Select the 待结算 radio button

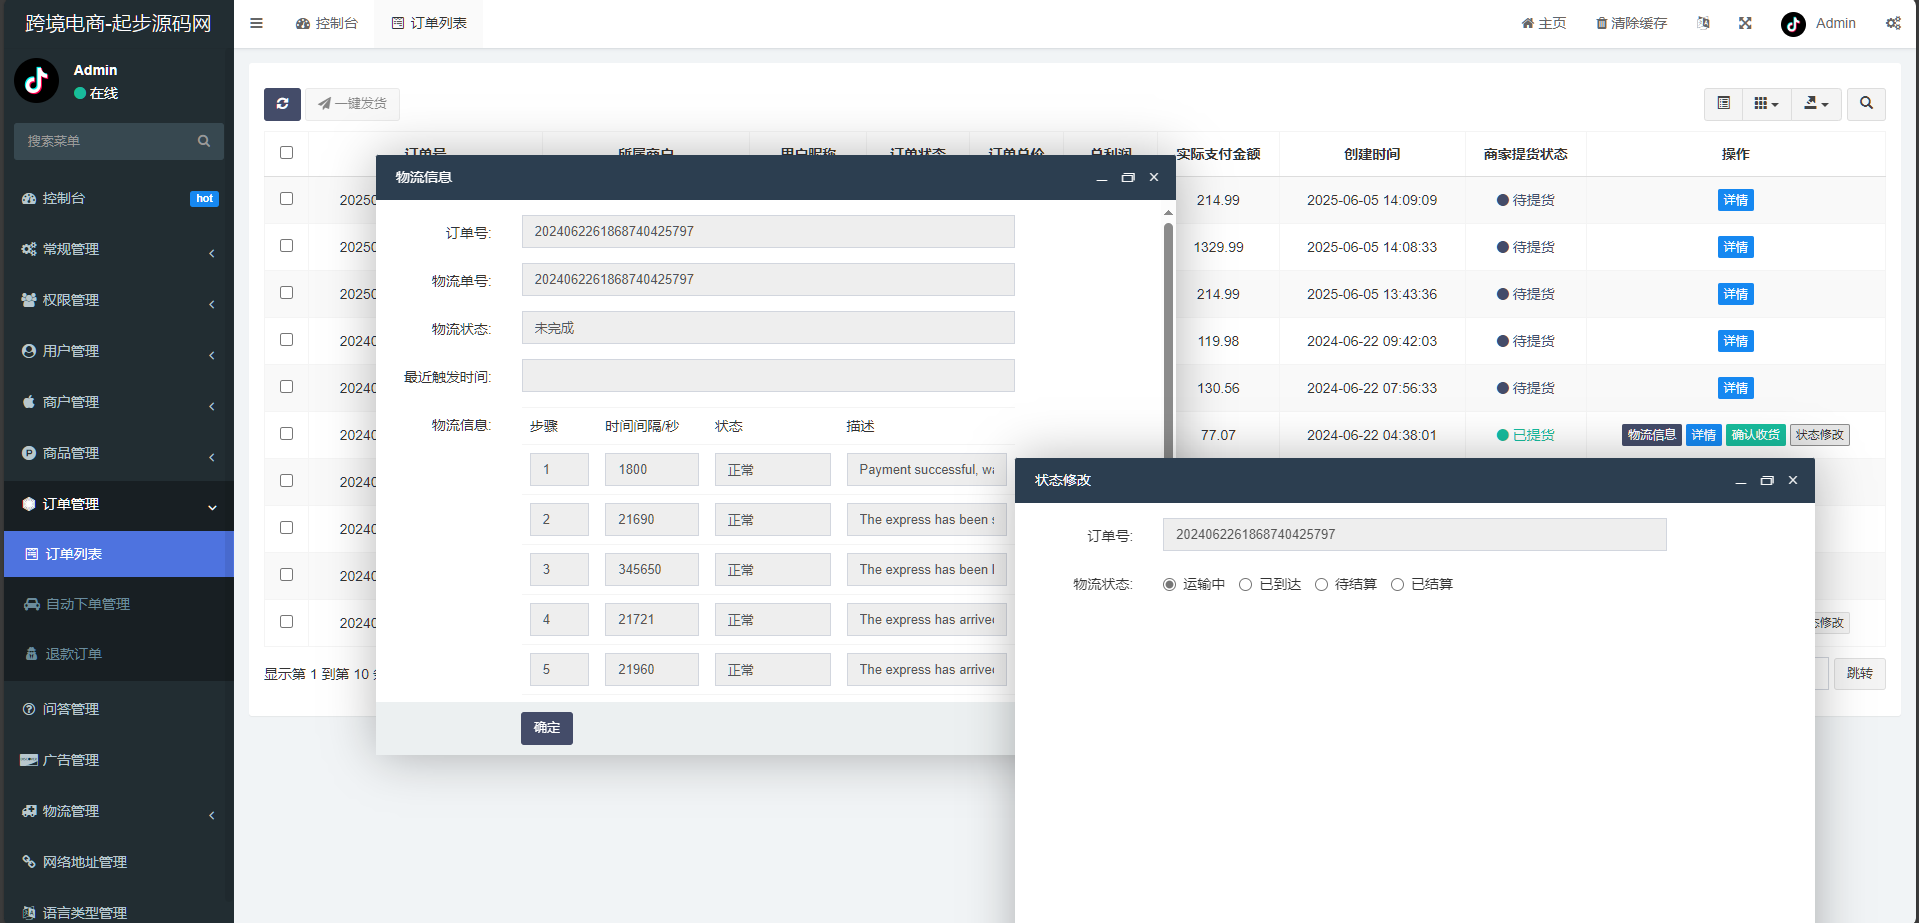(x=1322, y=585)
